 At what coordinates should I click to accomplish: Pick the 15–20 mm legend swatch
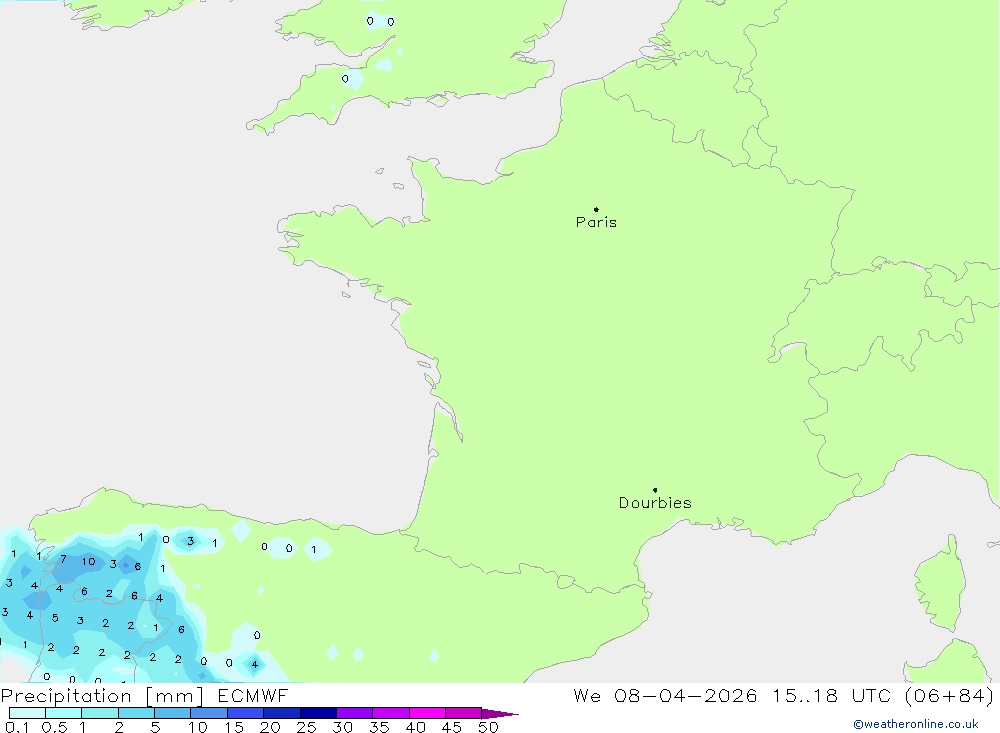246,713
